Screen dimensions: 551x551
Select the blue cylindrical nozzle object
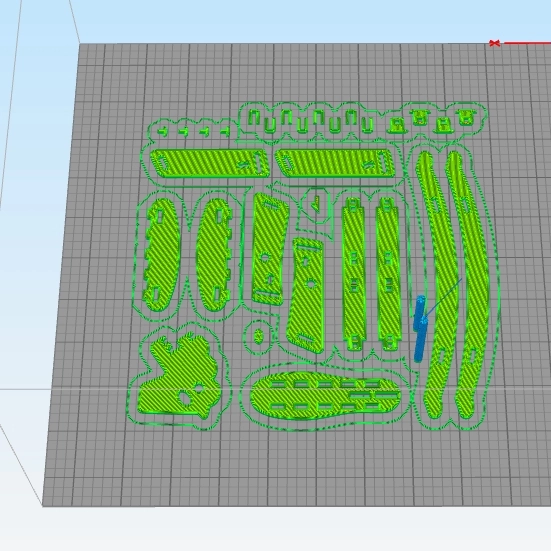420,329
